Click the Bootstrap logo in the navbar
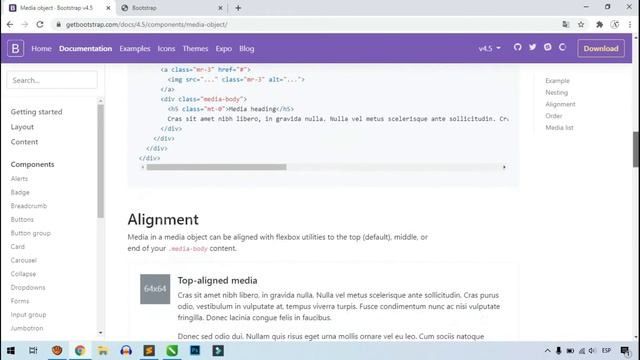The image size is (640, 360). tap(16, 48)
